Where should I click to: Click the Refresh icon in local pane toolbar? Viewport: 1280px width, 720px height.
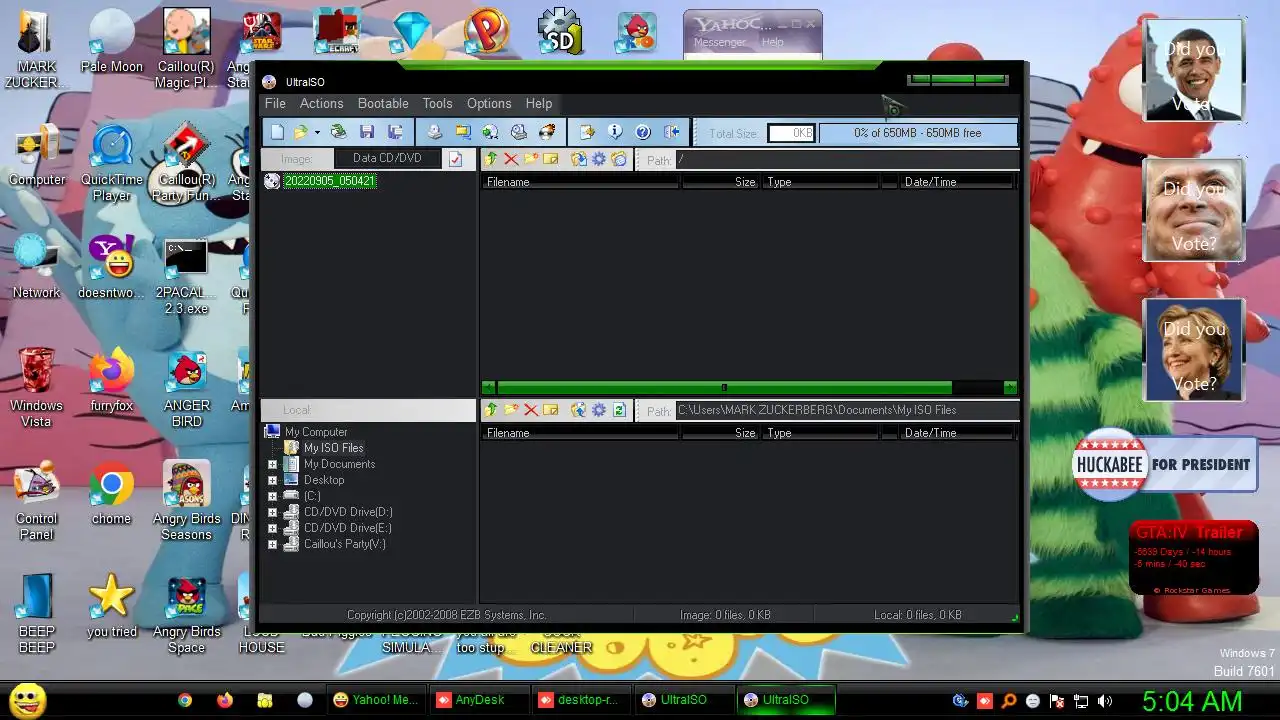[618, 410]
